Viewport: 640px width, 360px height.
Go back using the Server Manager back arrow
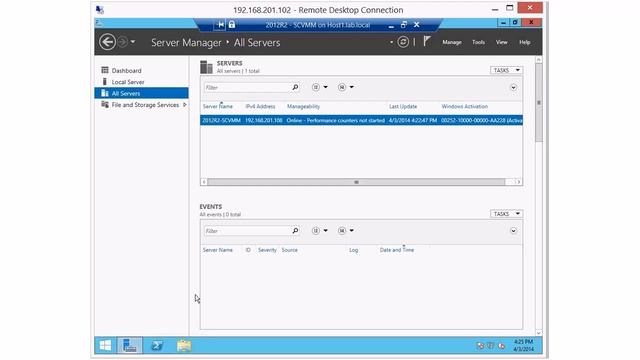tap(107, 42)
